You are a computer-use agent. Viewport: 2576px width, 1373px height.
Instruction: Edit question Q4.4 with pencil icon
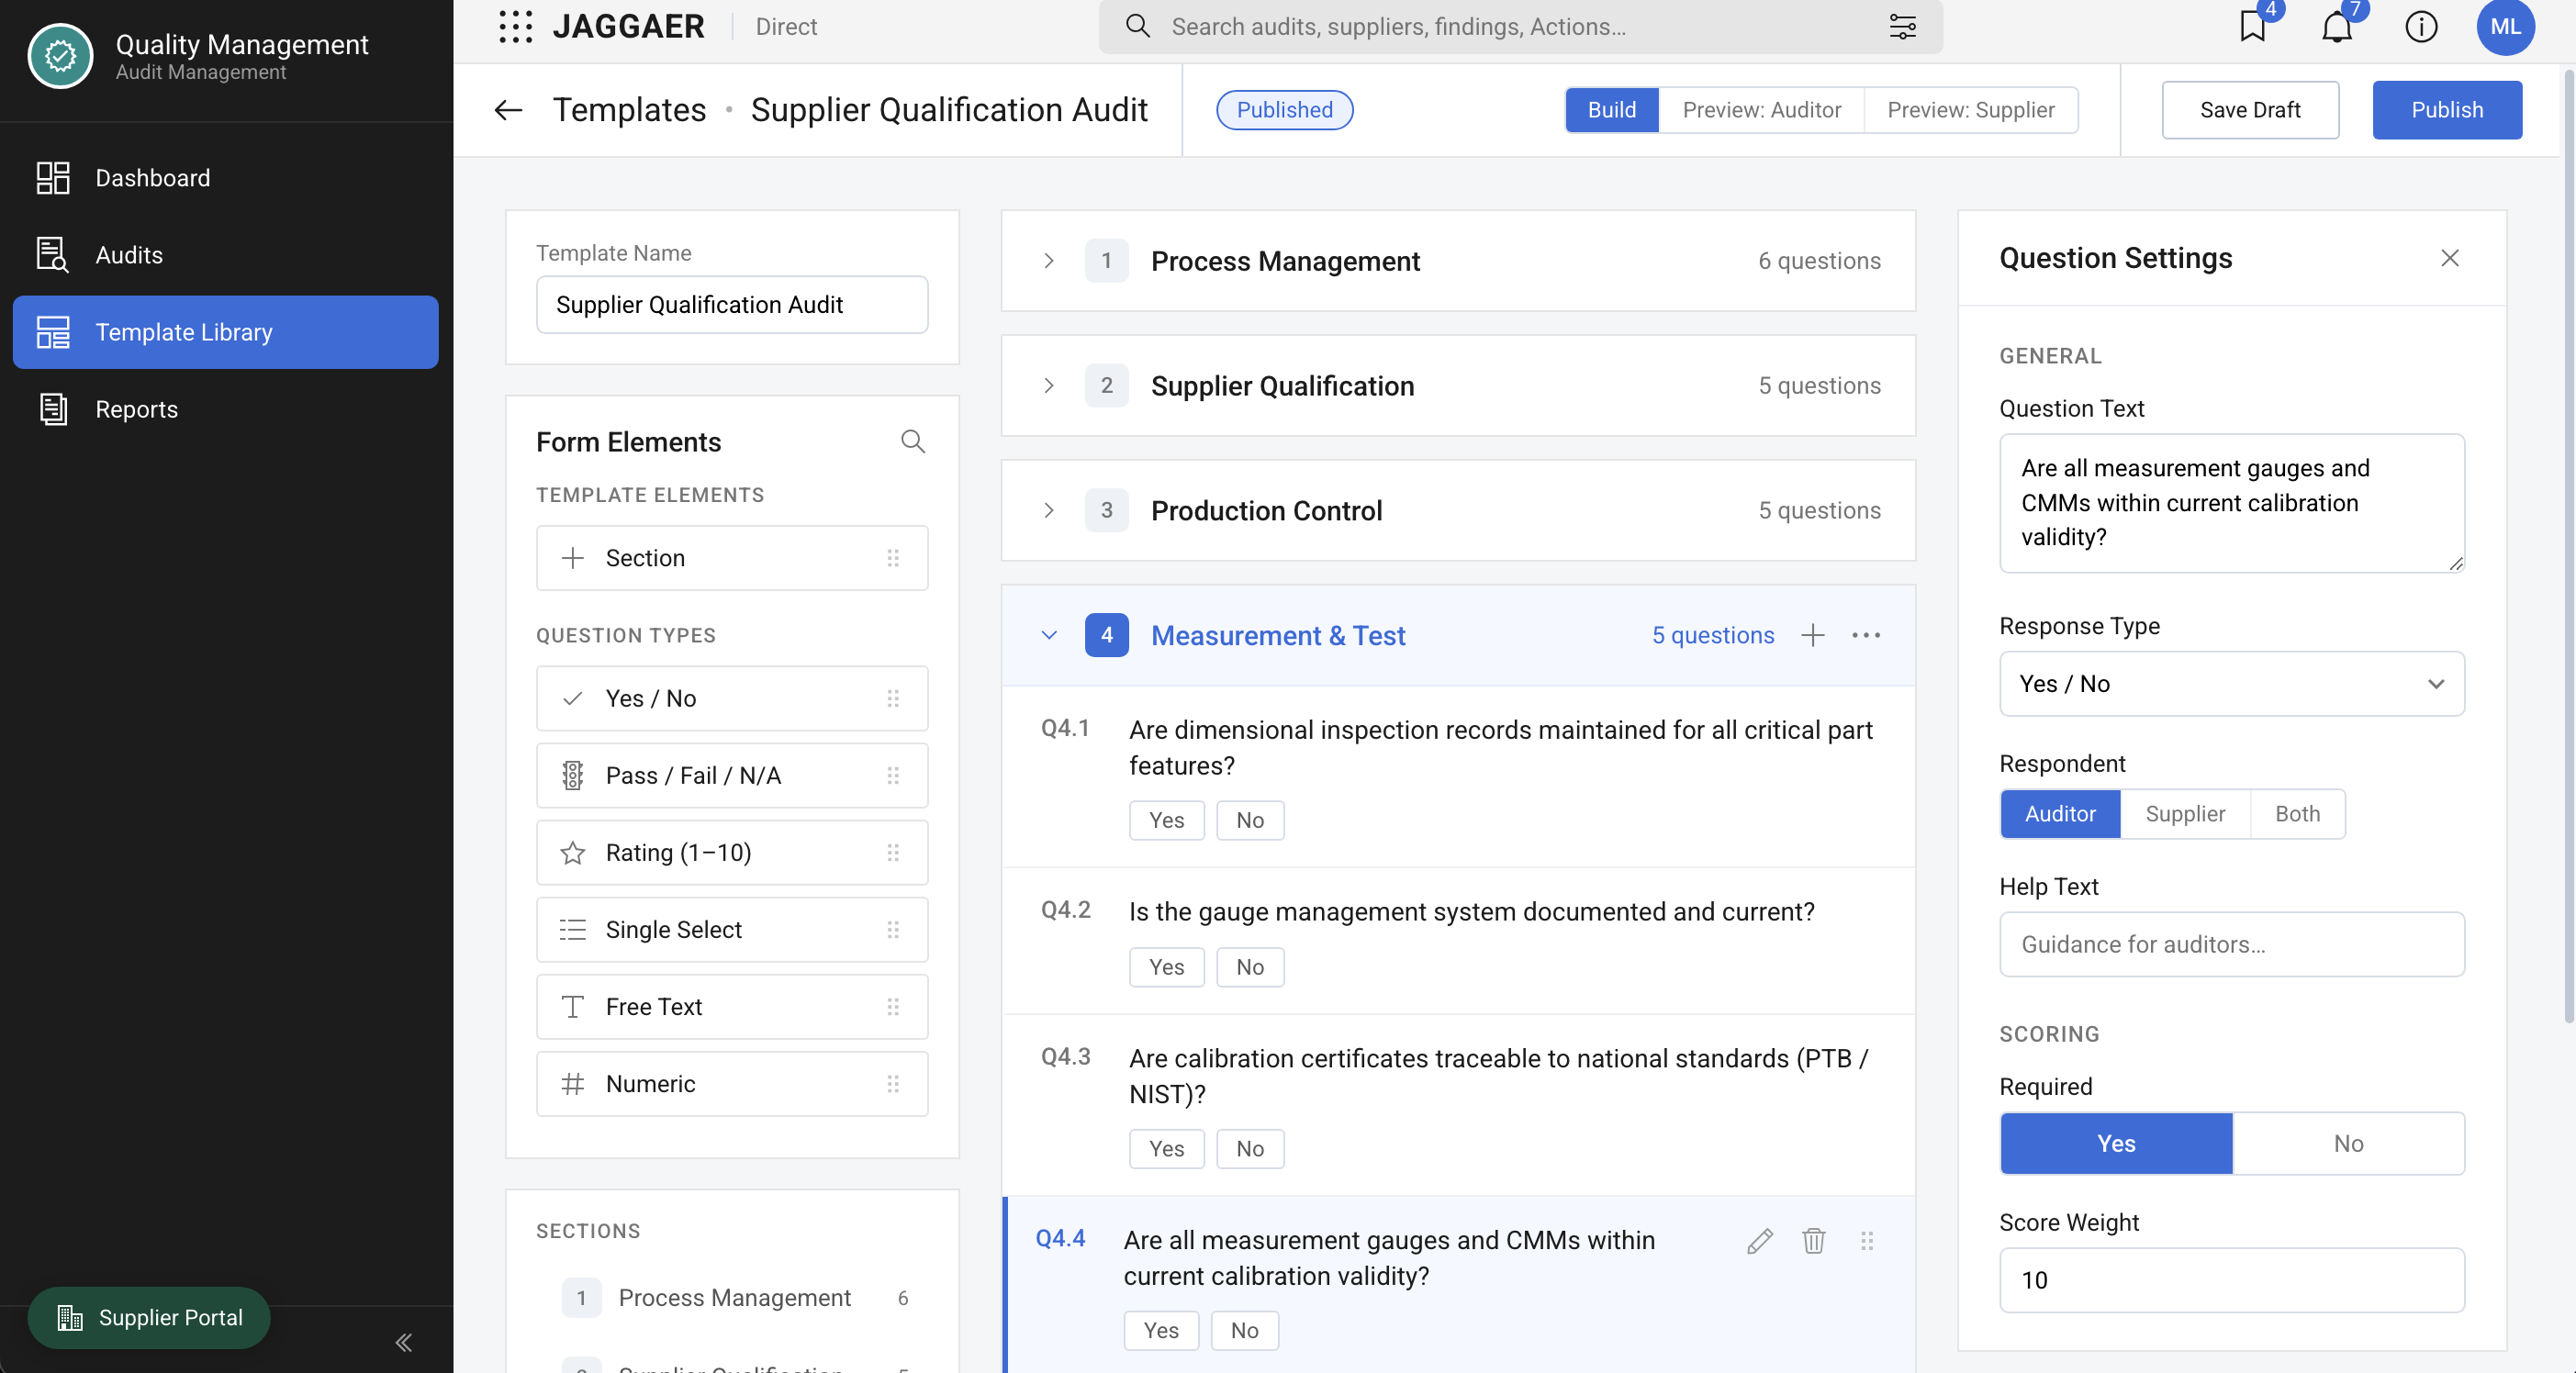[x=1759, y=1241]
